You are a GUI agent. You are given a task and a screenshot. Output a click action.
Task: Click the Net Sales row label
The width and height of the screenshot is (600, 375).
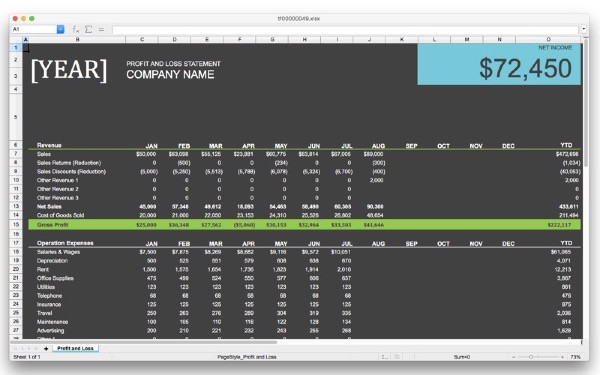click(x=49, y=207)
